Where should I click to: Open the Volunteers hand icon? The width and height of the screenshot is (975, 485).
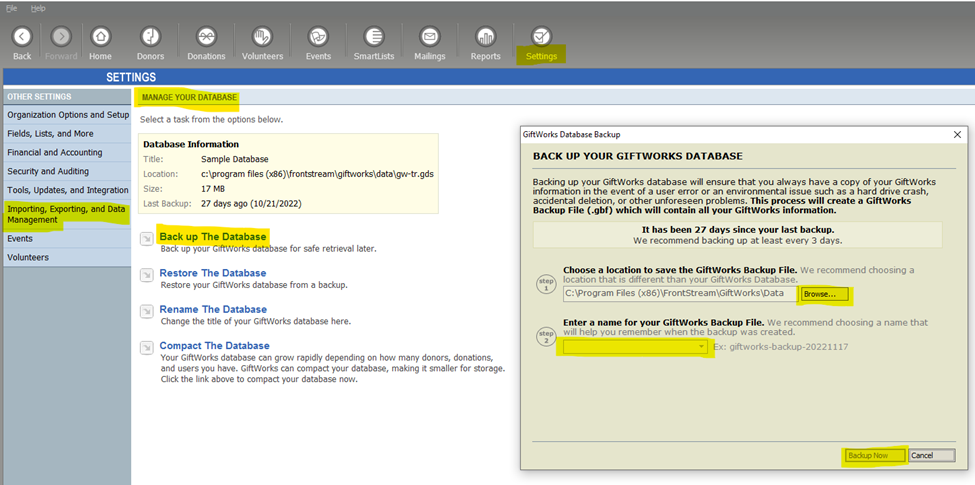point(262,37)
